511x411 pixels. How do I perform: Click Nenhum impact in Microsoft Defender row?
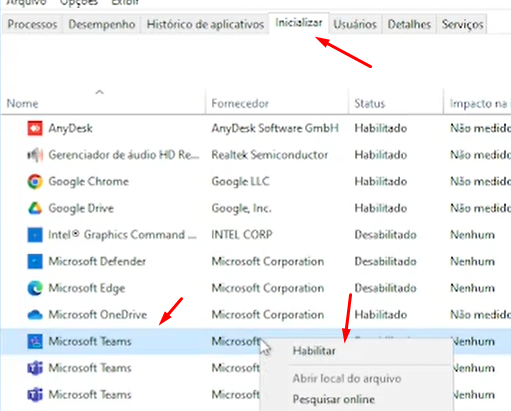[x=472, y=261]
